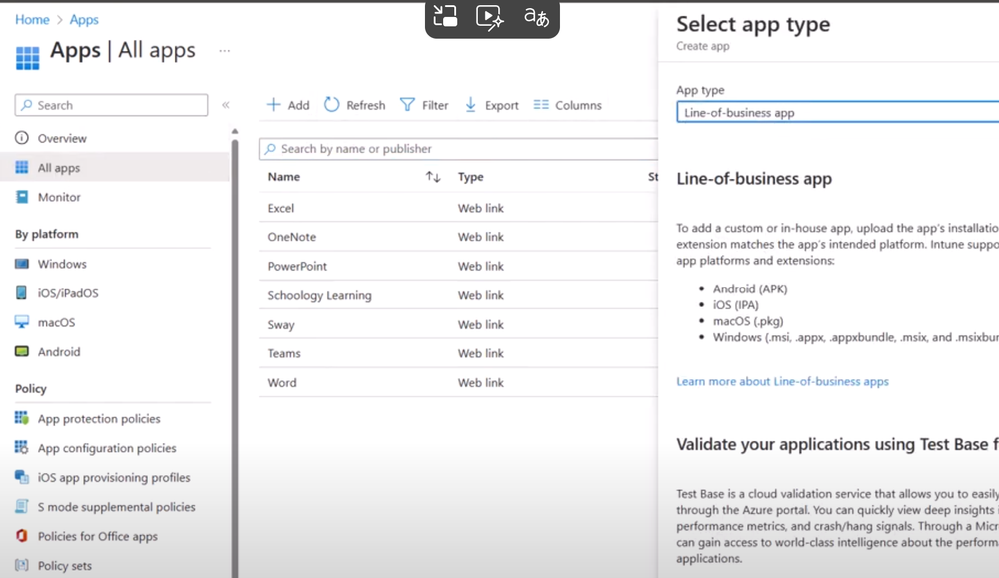999x578 pixels.
Task: Open the Overview menu item
Action: pyautogui.click(x=62, y=138)
